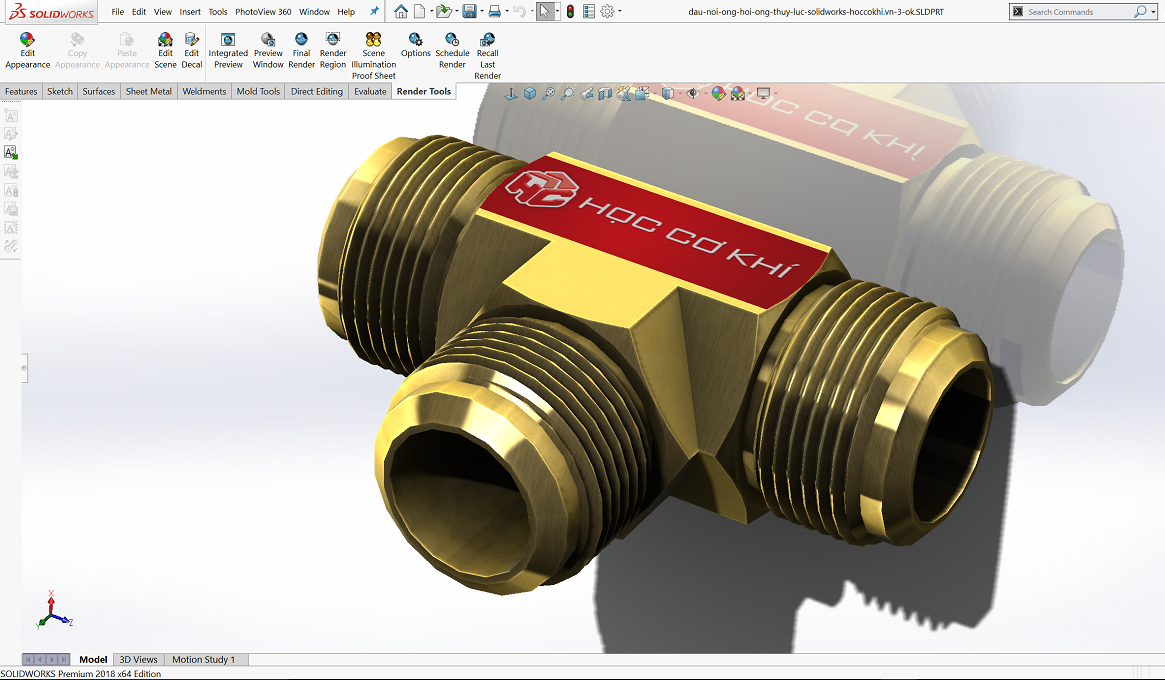1165x680 pixels.
Task: Click the View Orientation axis icon
Action: tap(511, 93)
